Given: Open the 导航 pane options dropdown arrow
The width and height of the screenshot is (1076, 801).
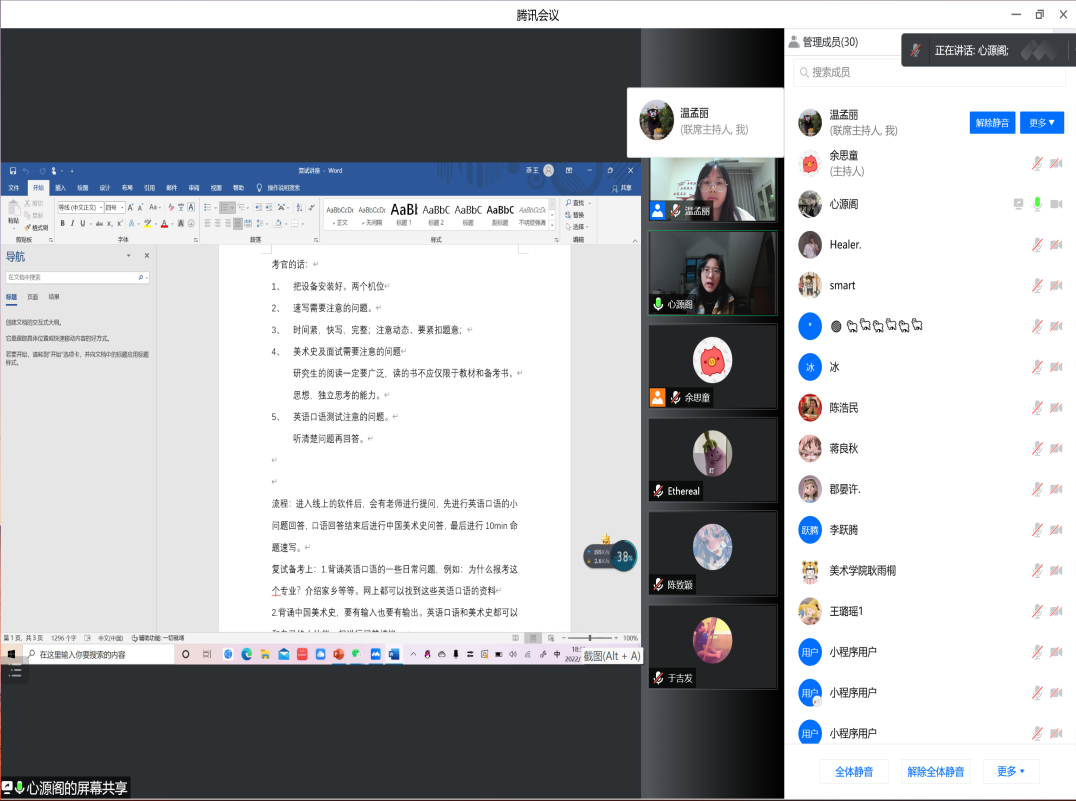Looking at the screenshot, I should click(x=129, y=256).
